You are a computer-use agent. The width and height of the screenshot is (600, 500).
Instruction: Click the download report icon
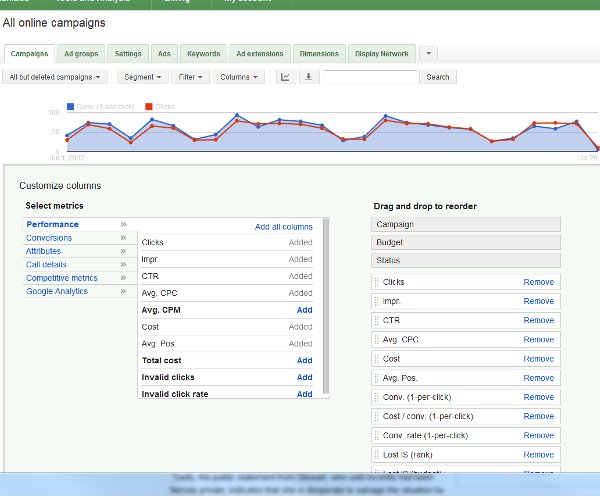click(308, 77)
